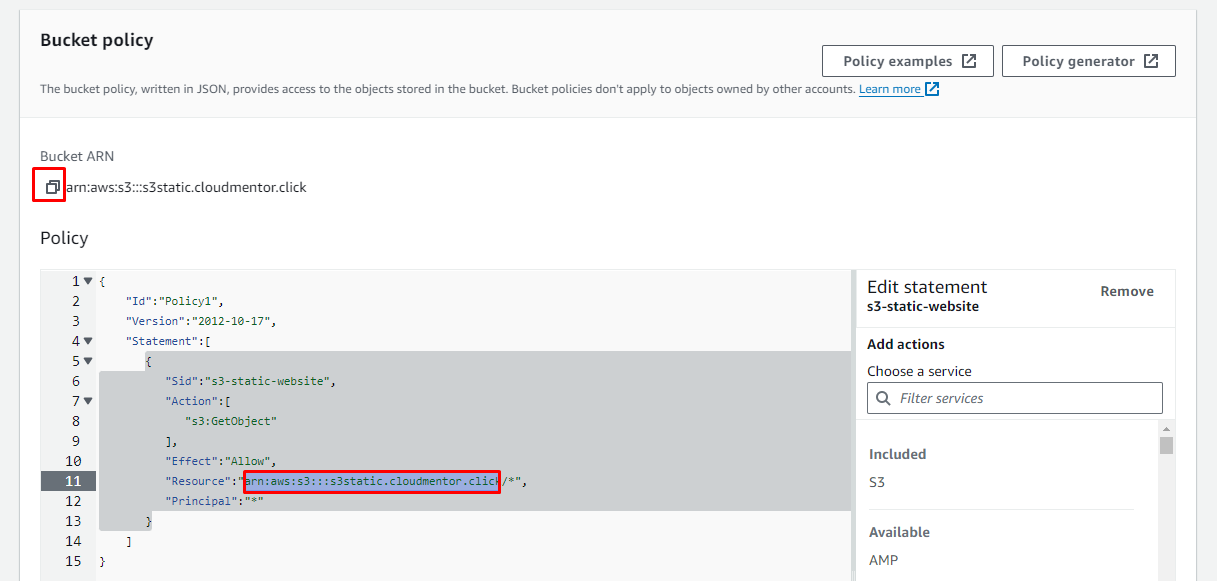This screenshot has height=581, width=1217.
Task: Collapse the Statement array at line 4
Action: pyautogui.click(x=88, y=341)
